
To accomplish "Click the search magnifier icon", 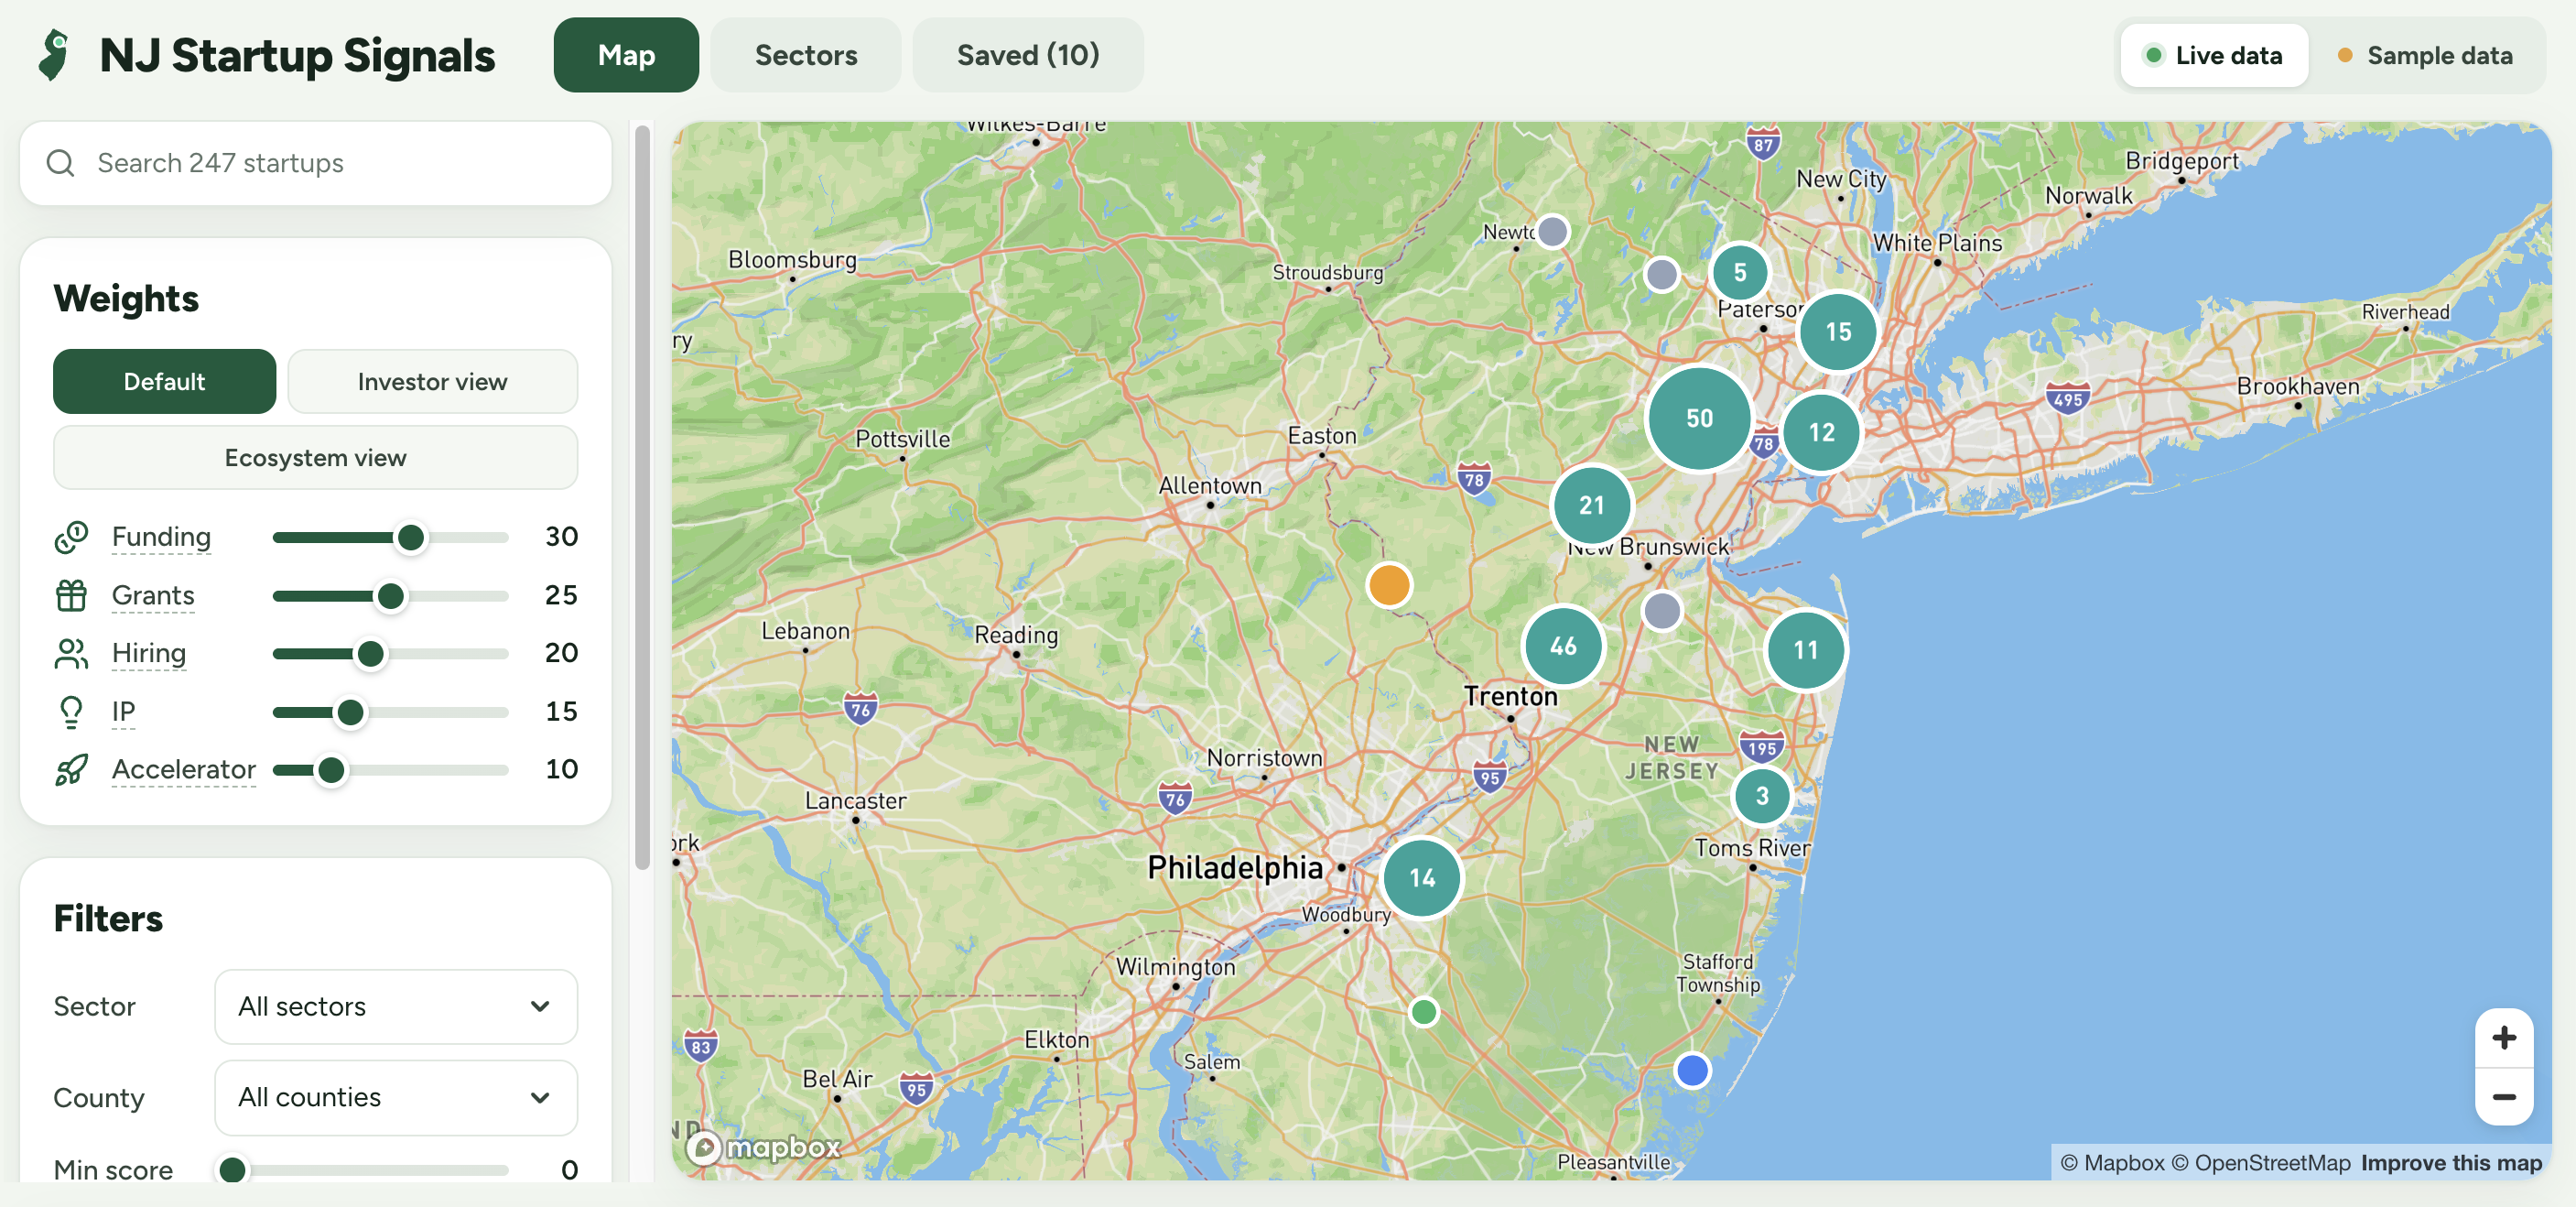I will coord(61,163).
